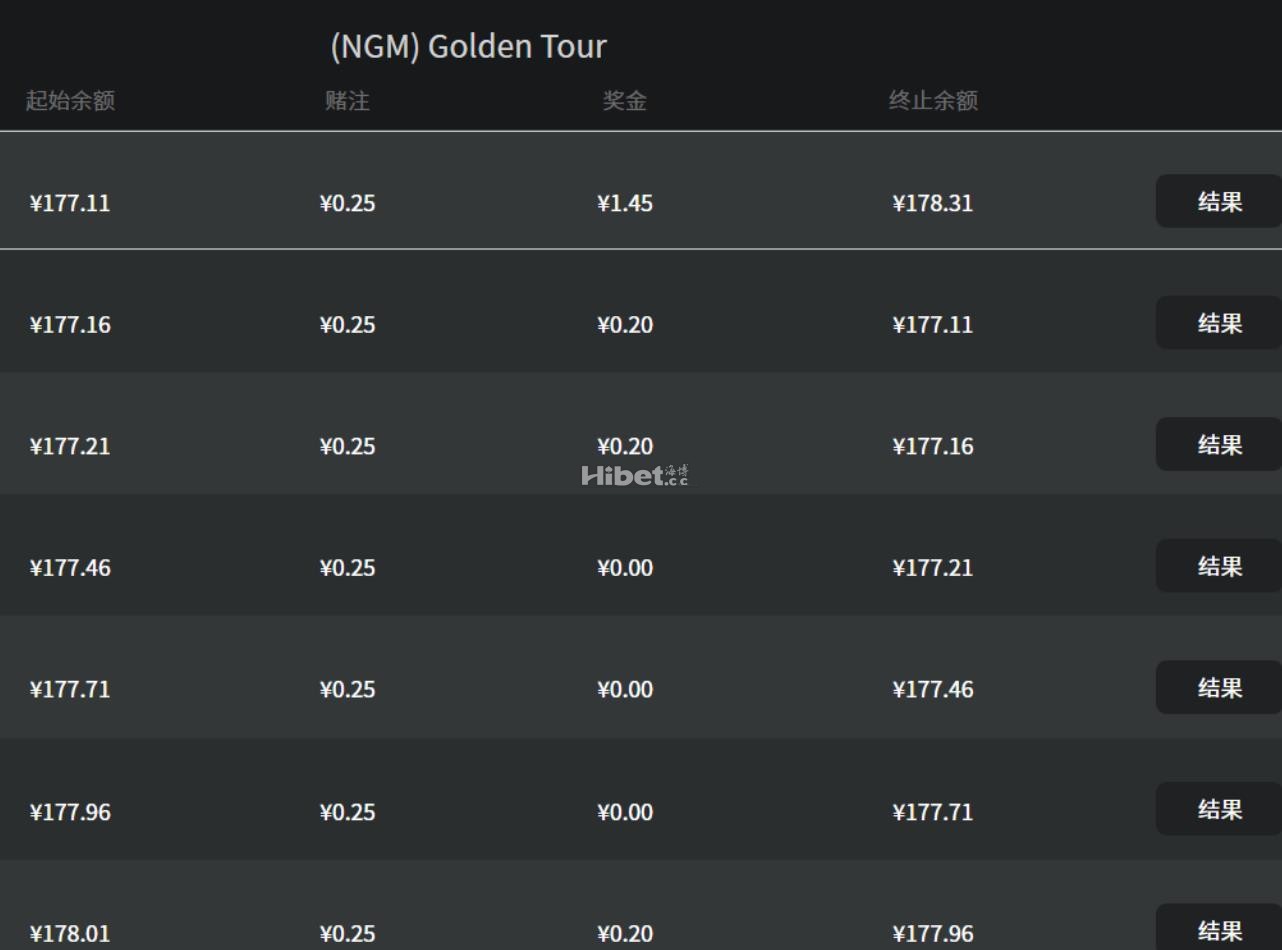Select the ¥1.45 prize amount
The image size is (1282, 950).
[625, 203]
